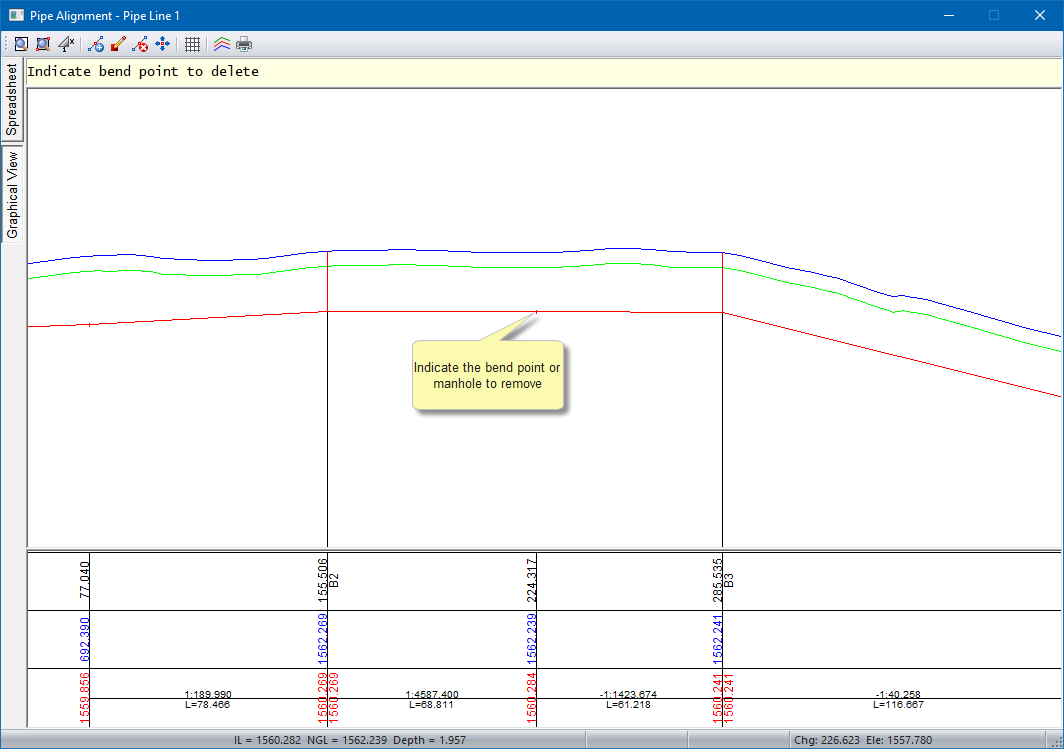The width and height of the screenshot is (1064, 749).
Task: Switch to the Graphical View tab
Action: click(x=12, y=195)
